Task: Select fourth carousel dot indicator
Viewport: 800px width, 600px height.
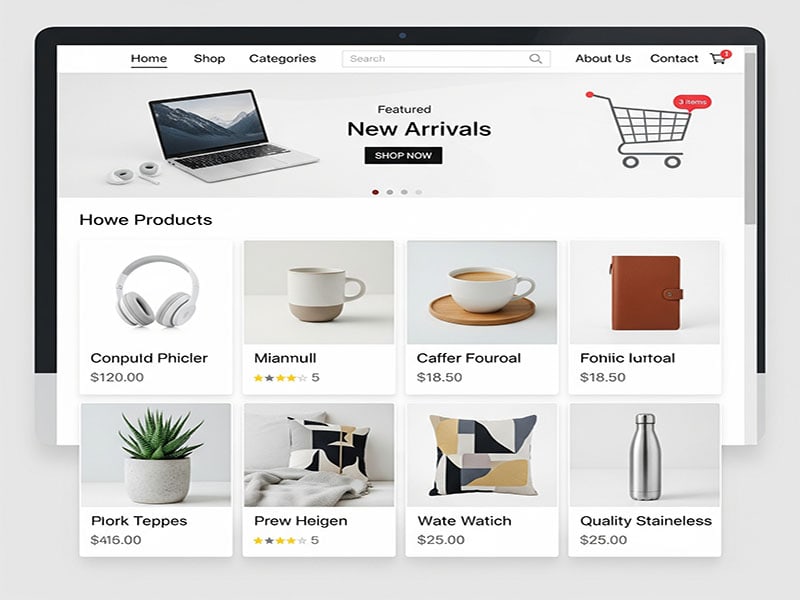Action: pyautogui.click(x=418, y=192)
